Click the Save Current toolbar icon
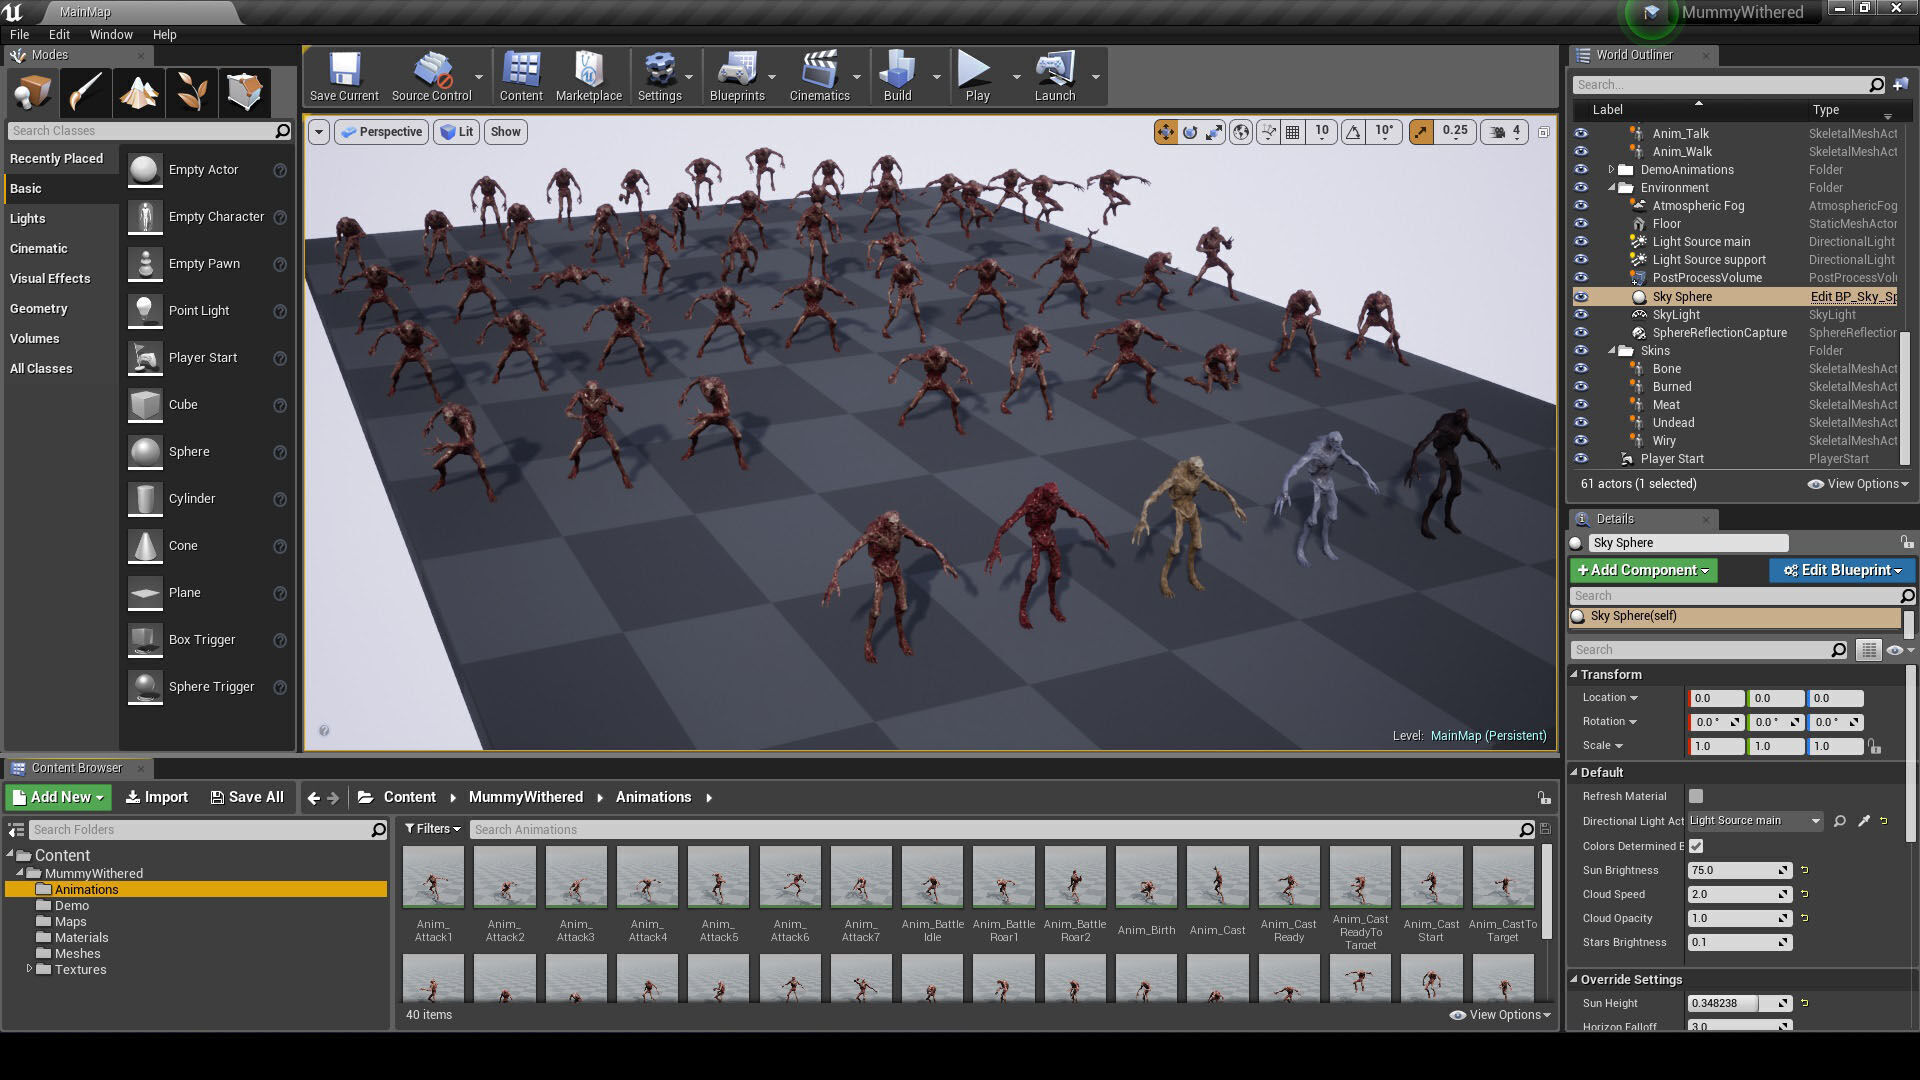Image resolution: width=1920 pixels, height=1080 pixels. click(x=344, y=76)
